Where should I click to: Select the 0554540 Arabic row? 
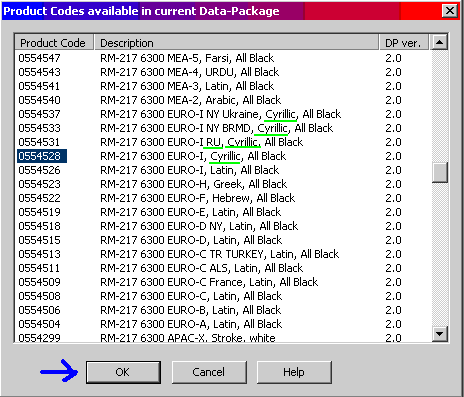[x=223, y=100]
